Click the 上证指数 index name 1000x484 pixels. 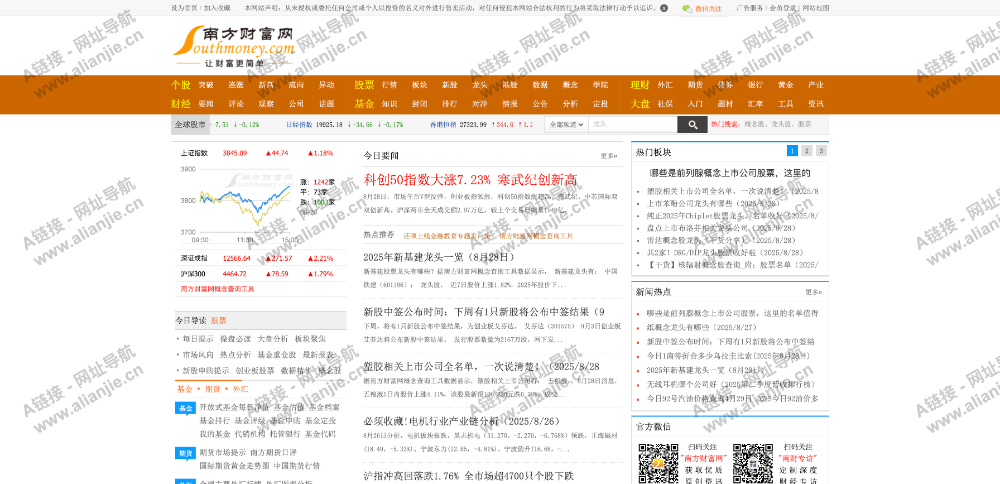(x=195, y=153)
